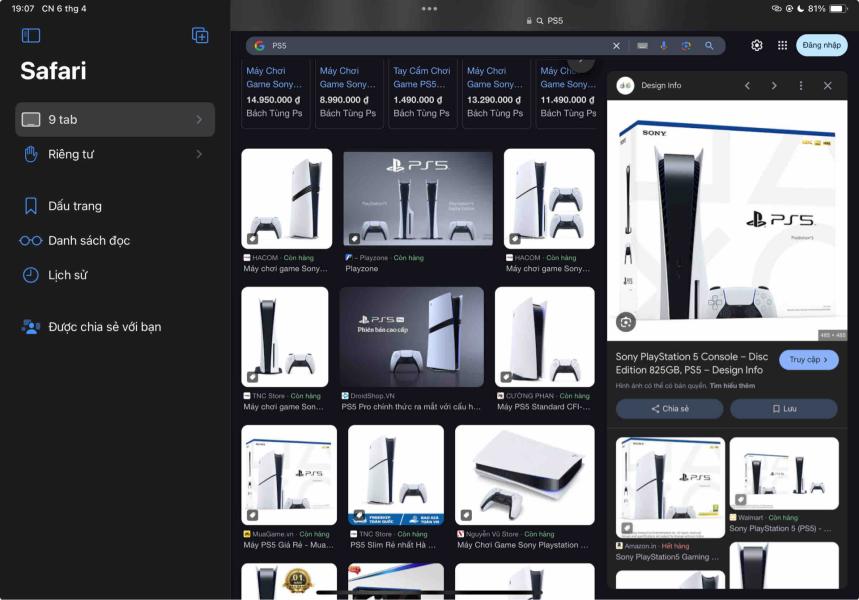Open the MuaGame.vn PS5 box image
The image size is (859, 600).
pos(289,475)
